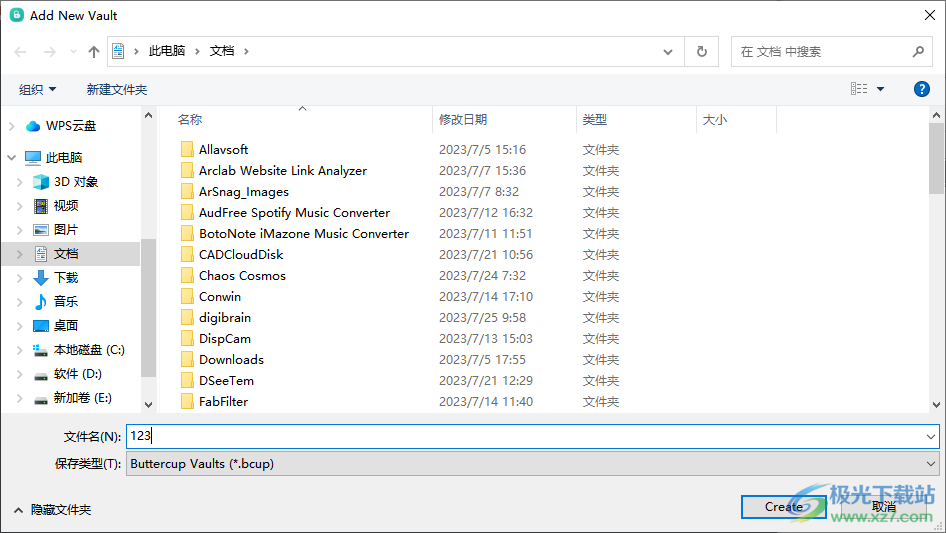
Task: Refresh the current folder view
Action: coord(702,52)
